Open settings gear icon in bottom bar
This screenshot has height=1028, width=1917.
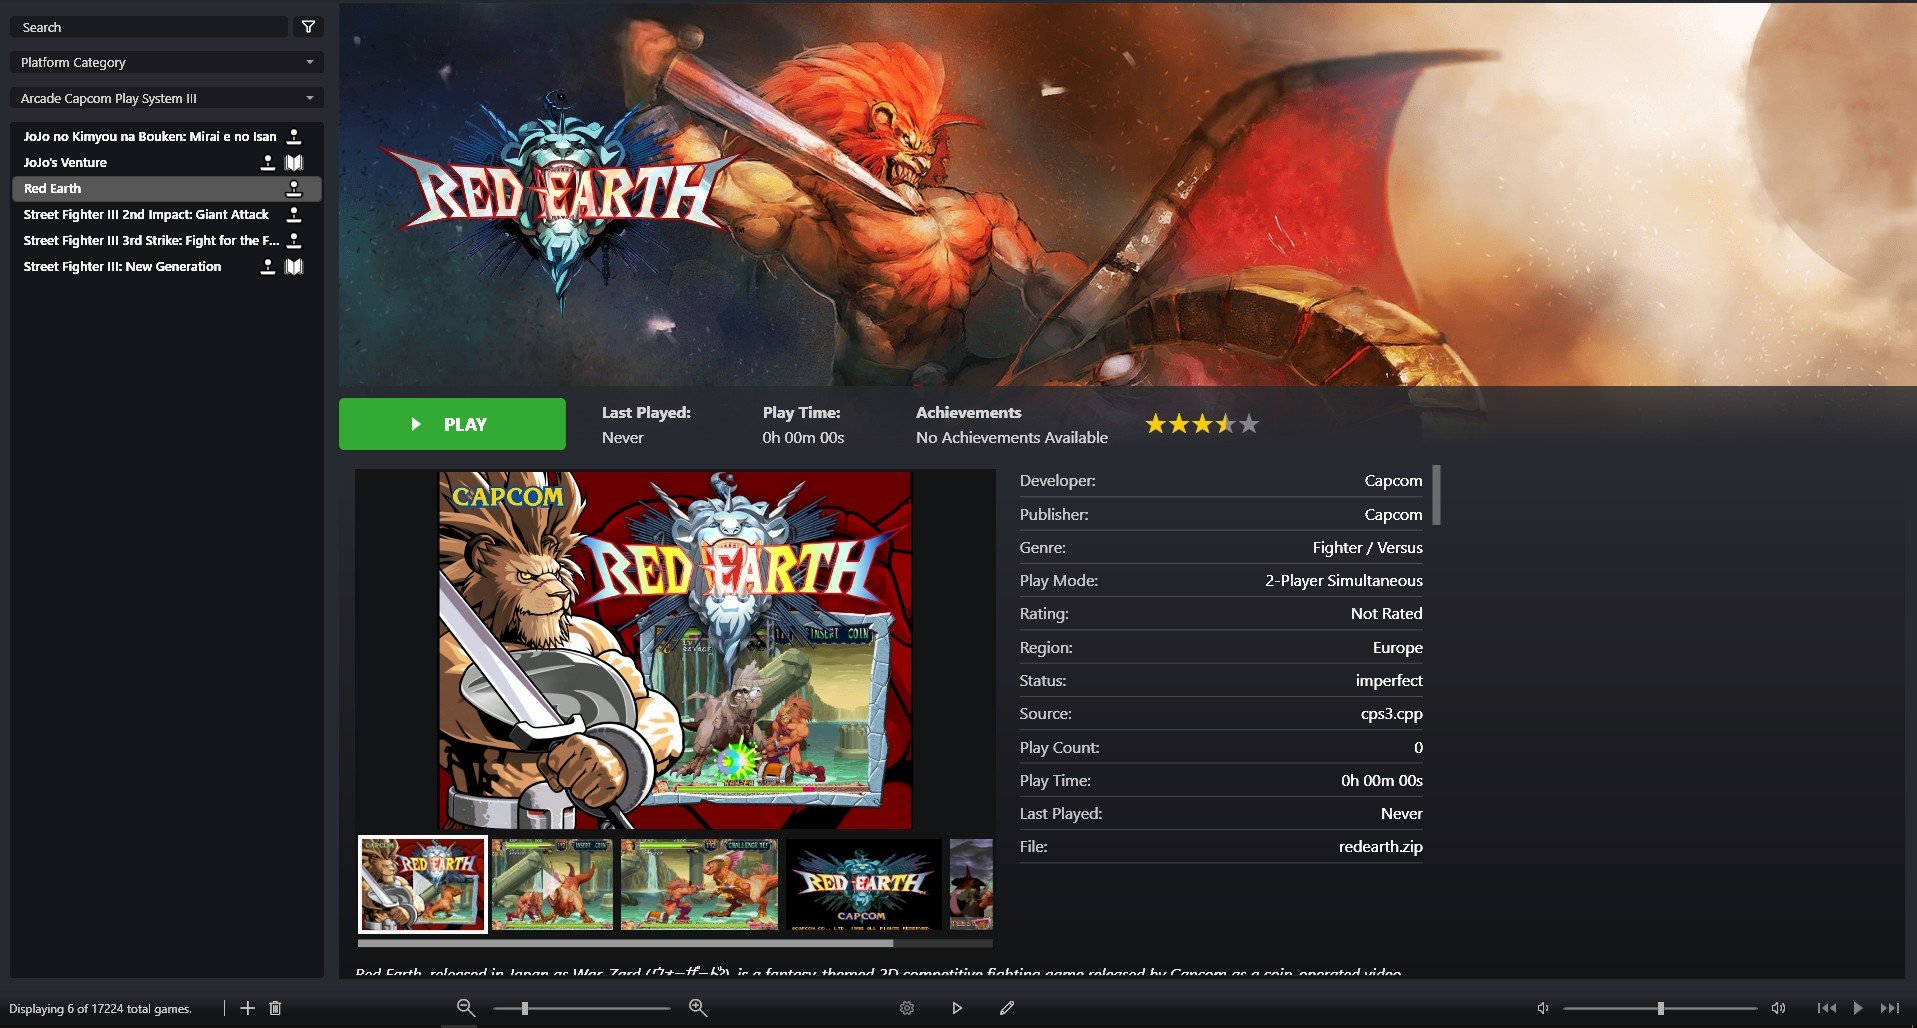click(907, 1008)
